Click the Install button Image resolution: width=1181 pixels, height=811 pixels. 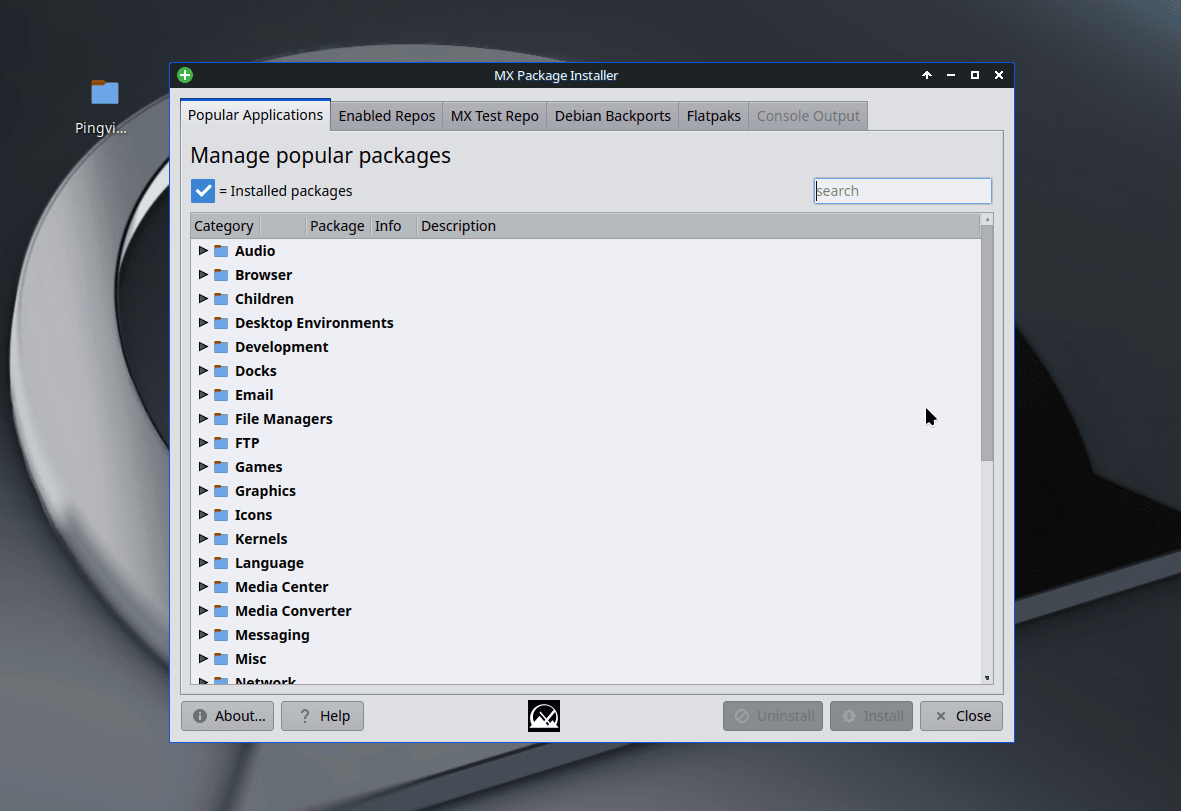click(x=871, y=716)
